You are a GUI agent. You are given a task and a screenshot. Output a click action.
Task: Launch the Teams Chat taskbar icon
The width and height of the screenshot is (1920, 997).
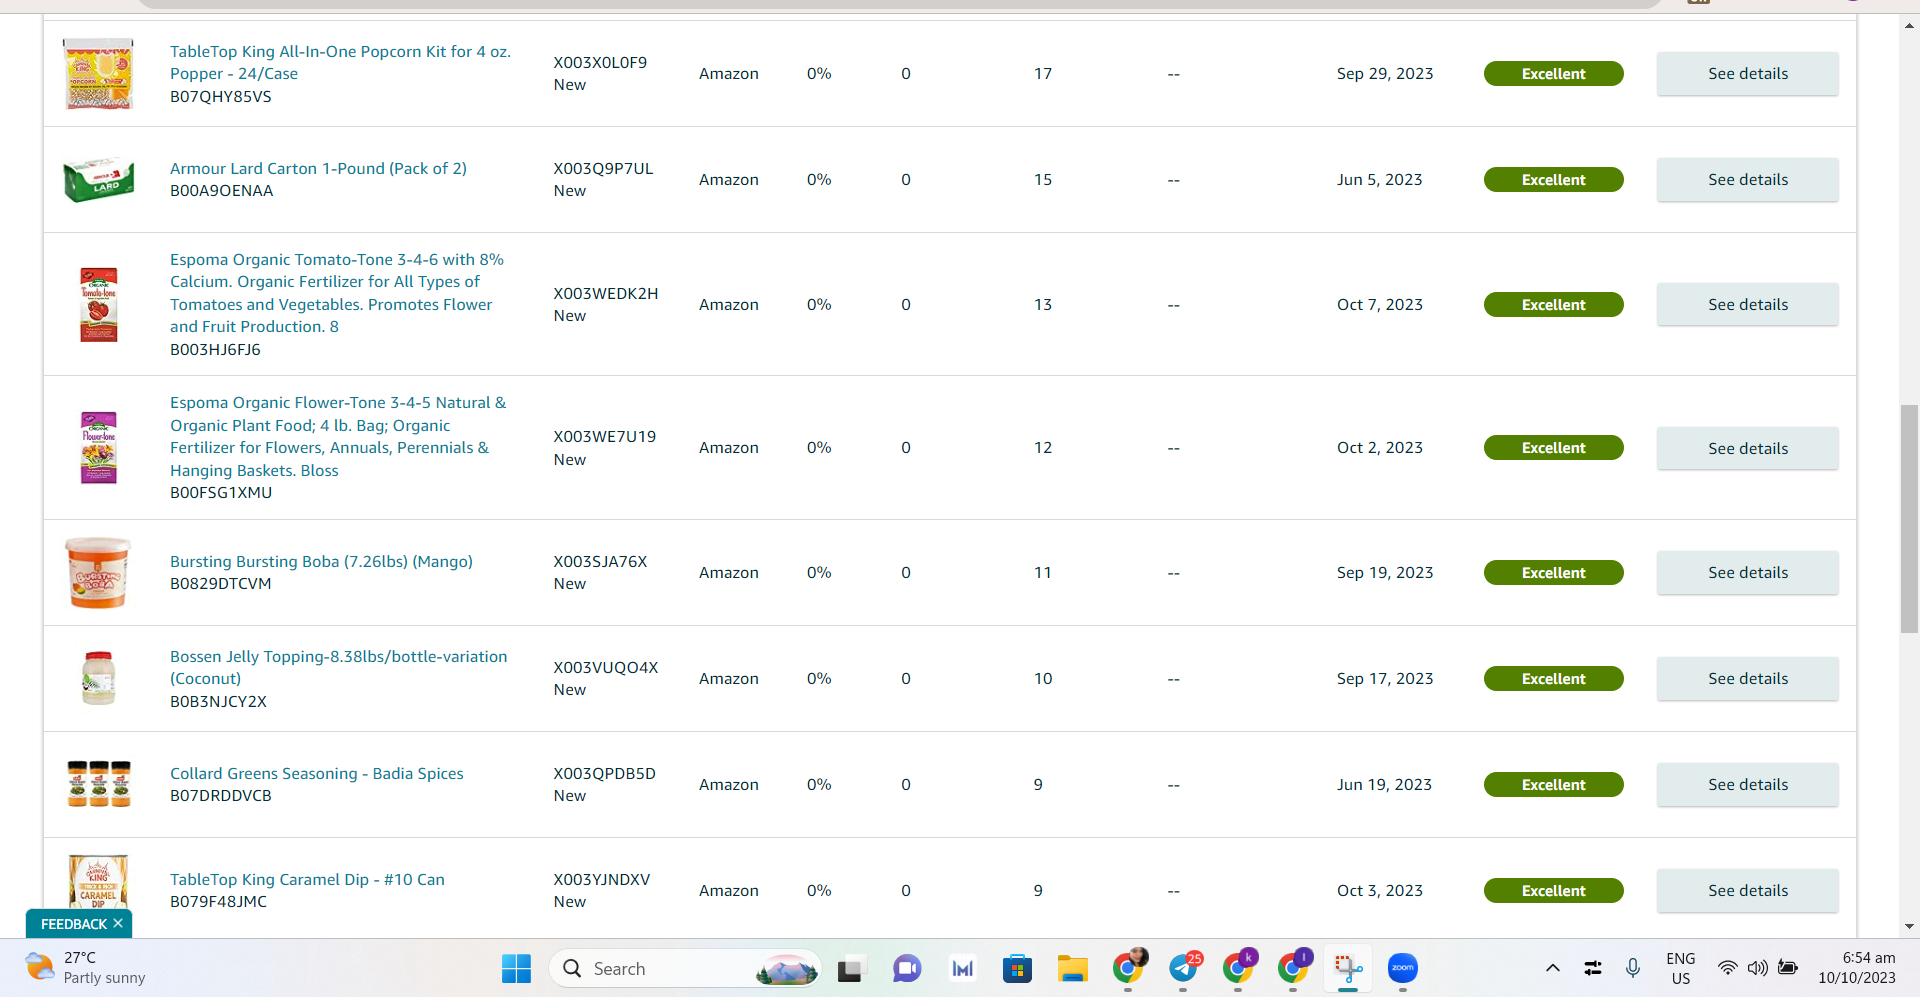coord(907,968)
